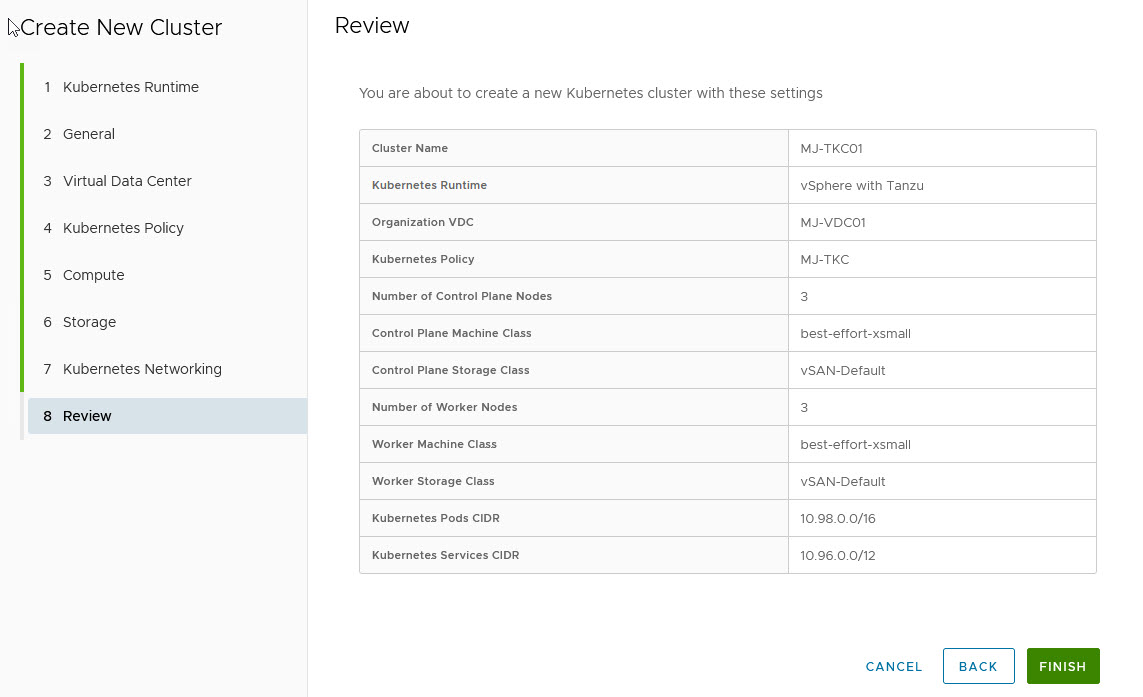Jump to Kubernetes Policy step
1143x697 pixels.
click(123, 228)
